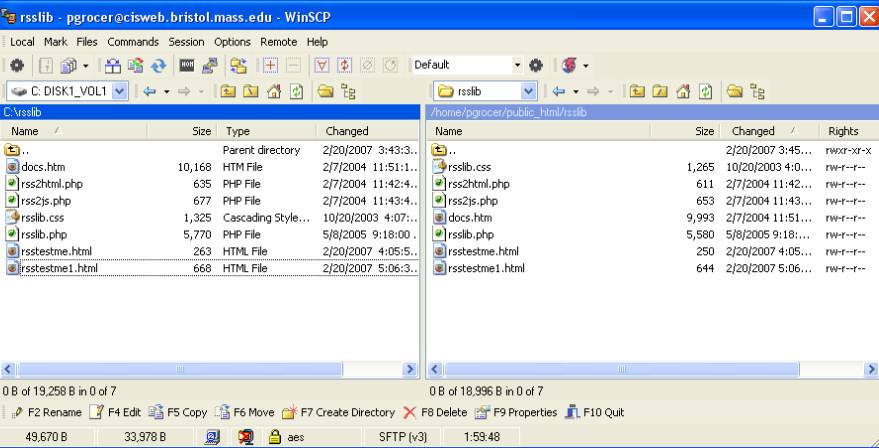This screenshot has height=448, width=879.
Task: Show directory tree in remote panel
Action: point(758,91)
